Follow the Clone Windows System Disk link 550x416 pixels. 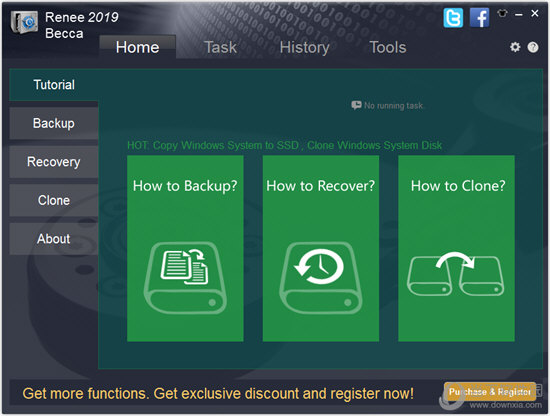coord(374,145)
